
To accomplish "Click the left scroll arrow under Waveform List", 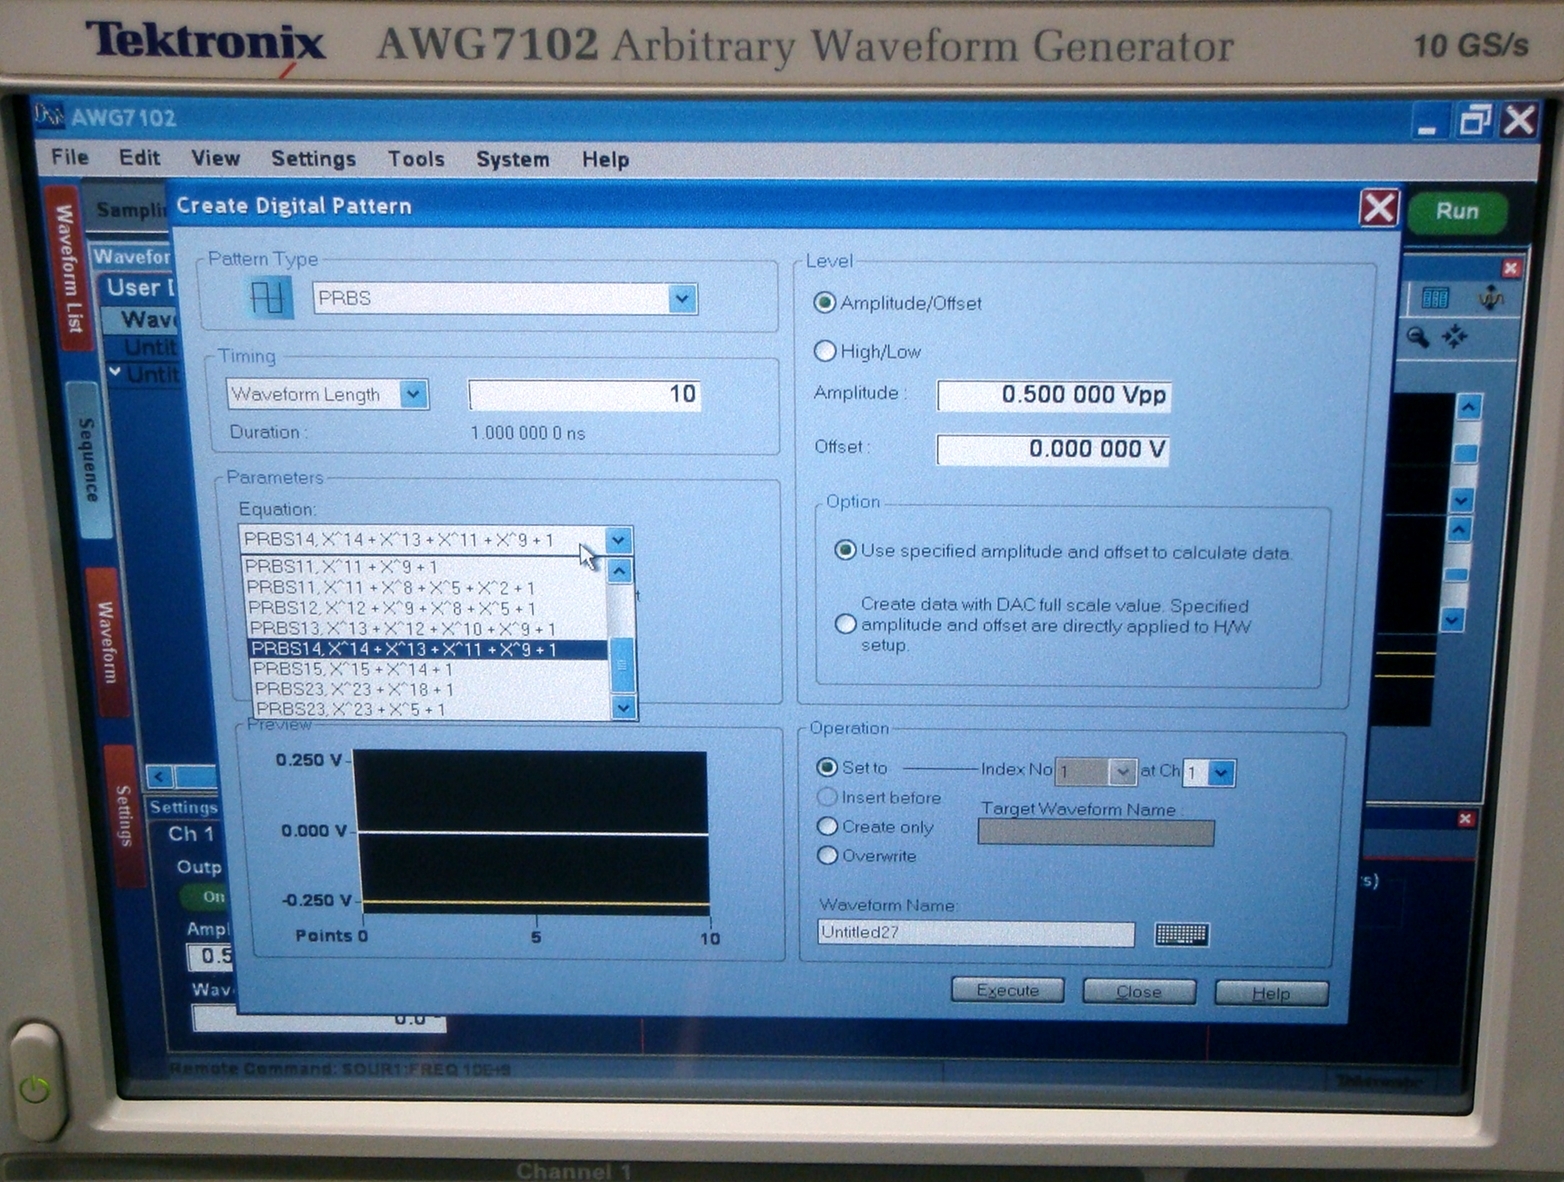I will [160, 776].
